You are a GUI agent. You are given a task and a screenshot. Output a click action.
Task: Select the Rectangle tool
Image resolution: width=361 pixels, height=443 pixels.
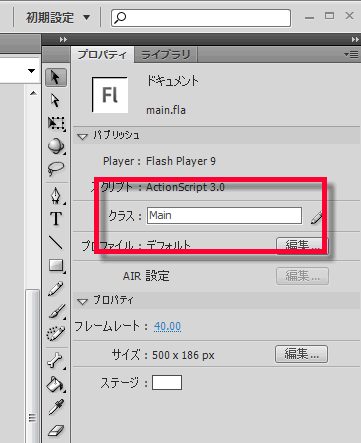coord(56,266)
